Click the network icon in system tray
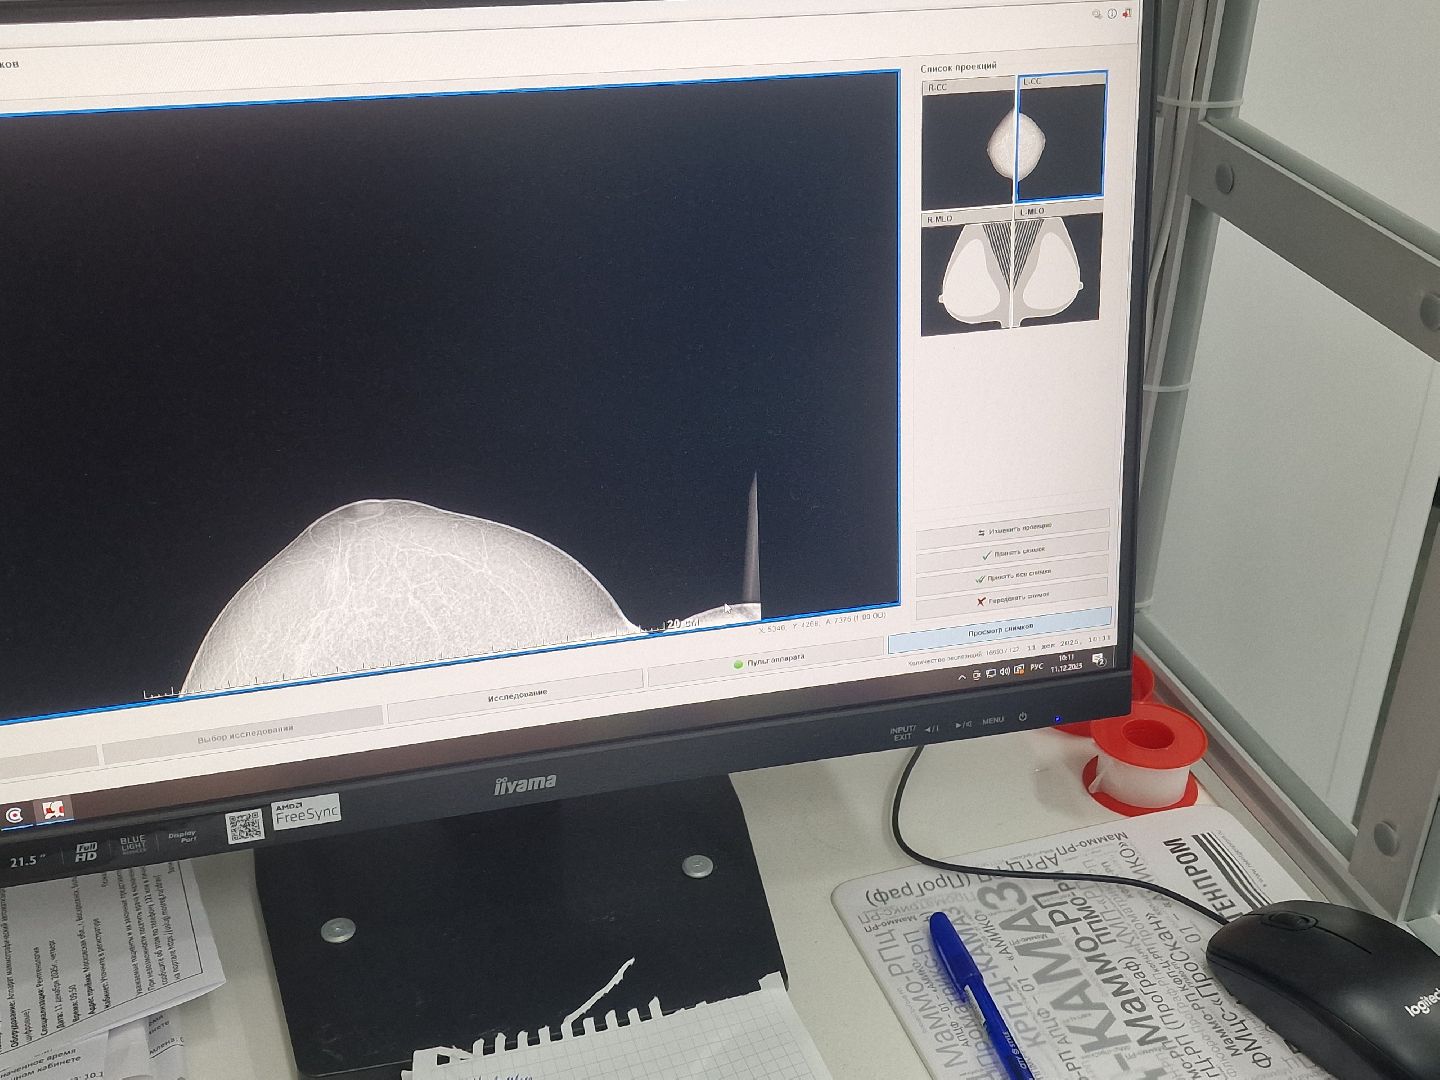Viewport: 1440px width, 1080px height. pos(990,671)
